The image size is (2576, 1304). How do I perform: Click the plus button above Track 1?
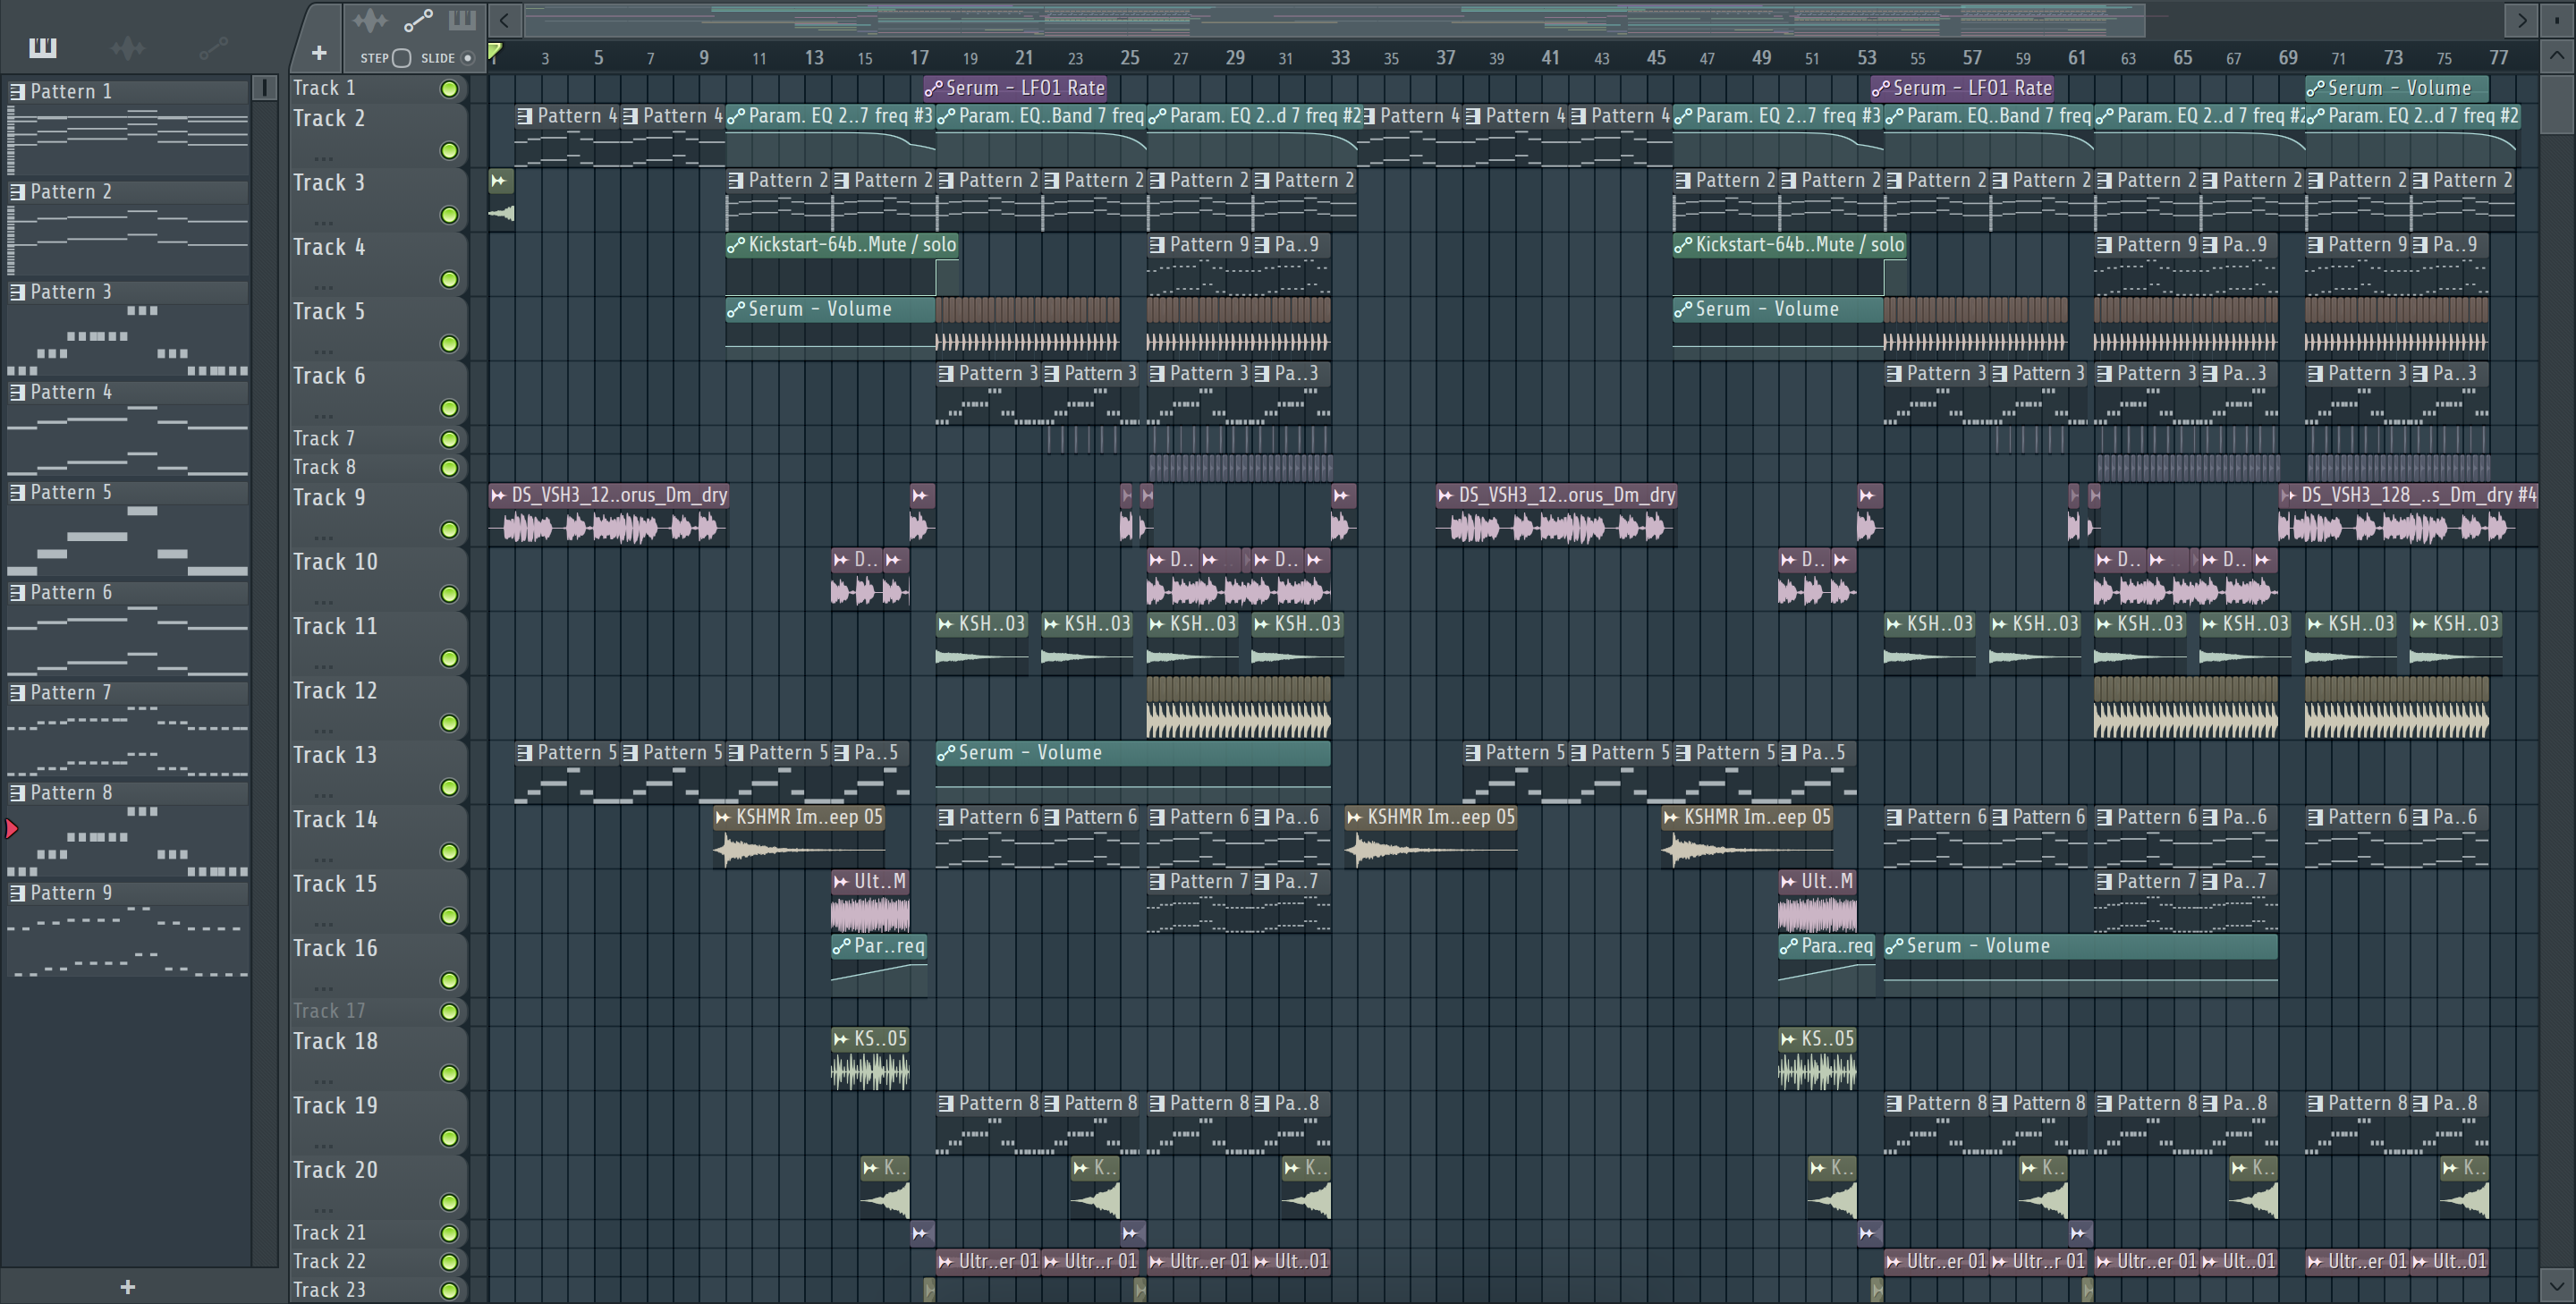click(x=319, y=53)
